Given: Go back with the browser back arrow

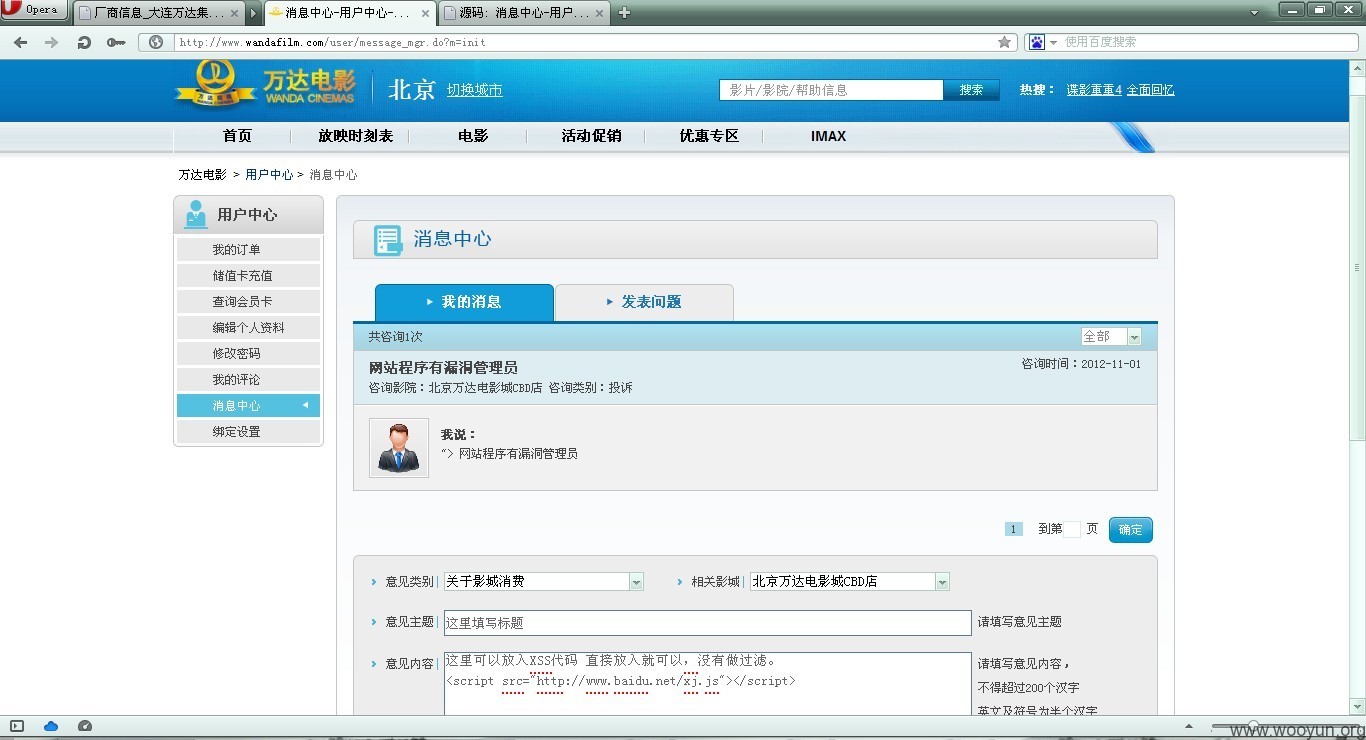Looking at the screenshot, I should [x=20, y=42].
